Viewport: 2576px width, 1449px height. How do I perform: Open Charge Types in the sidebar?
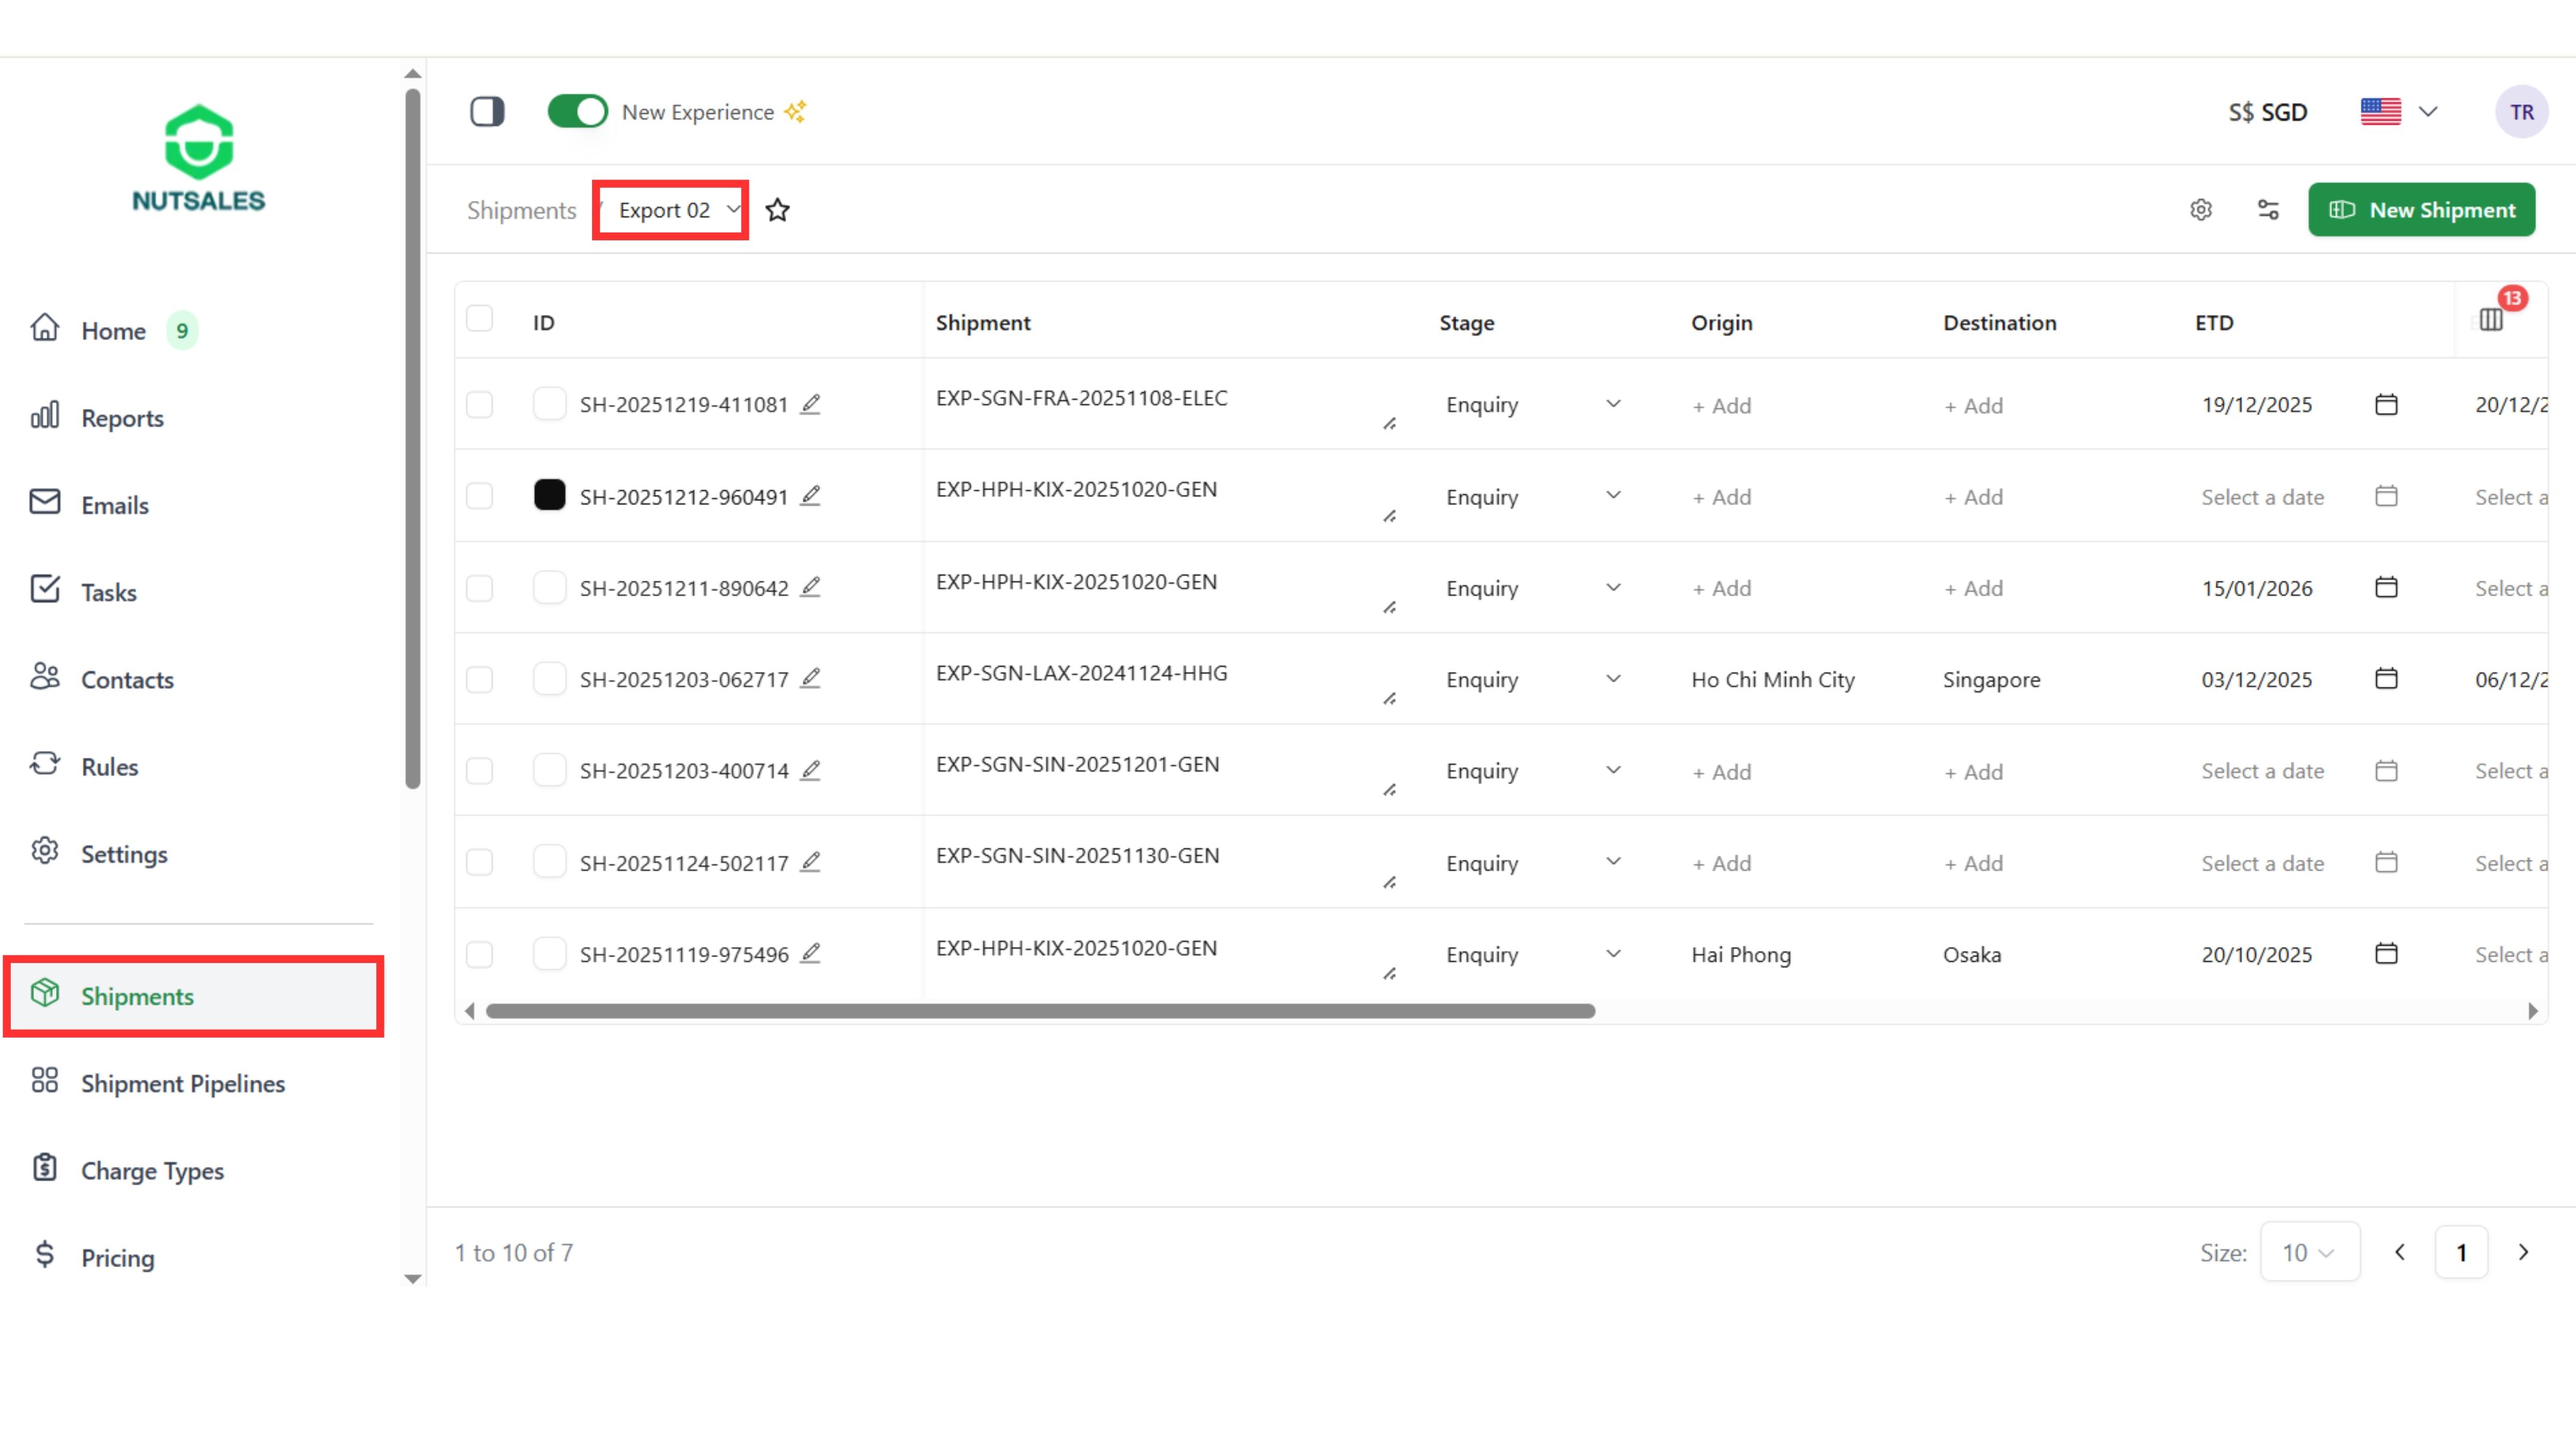coord(152,1170)
